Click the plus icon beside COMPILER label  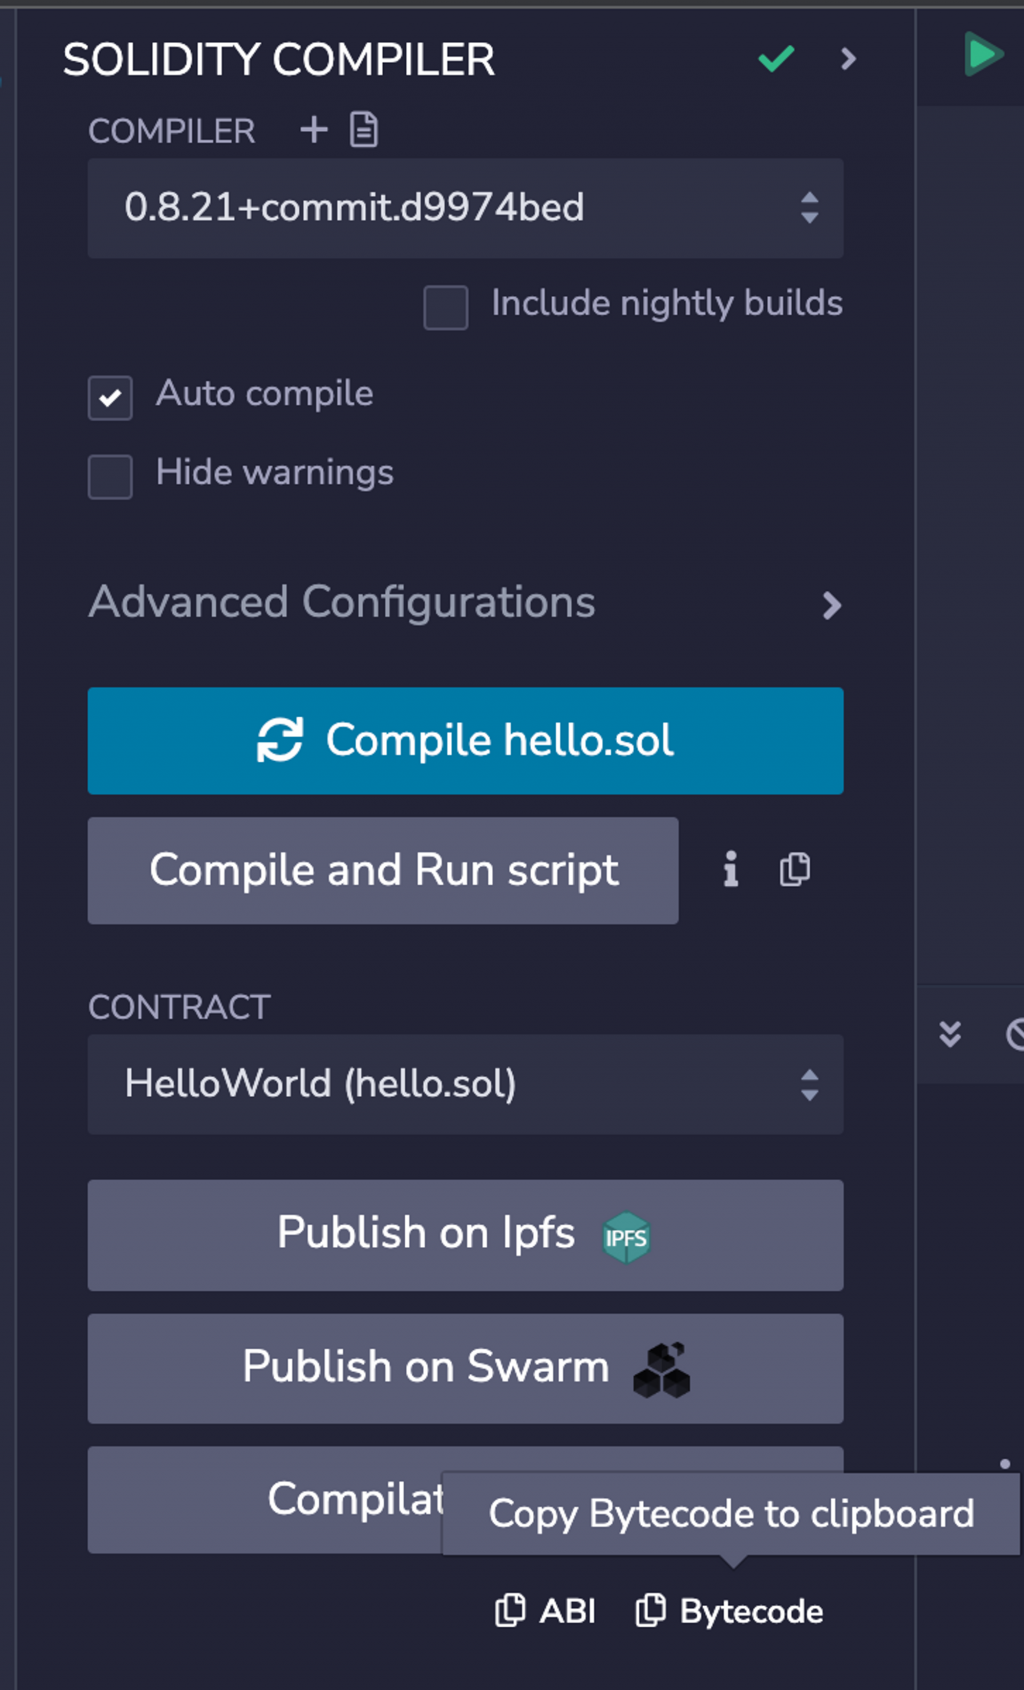(314, 130)
